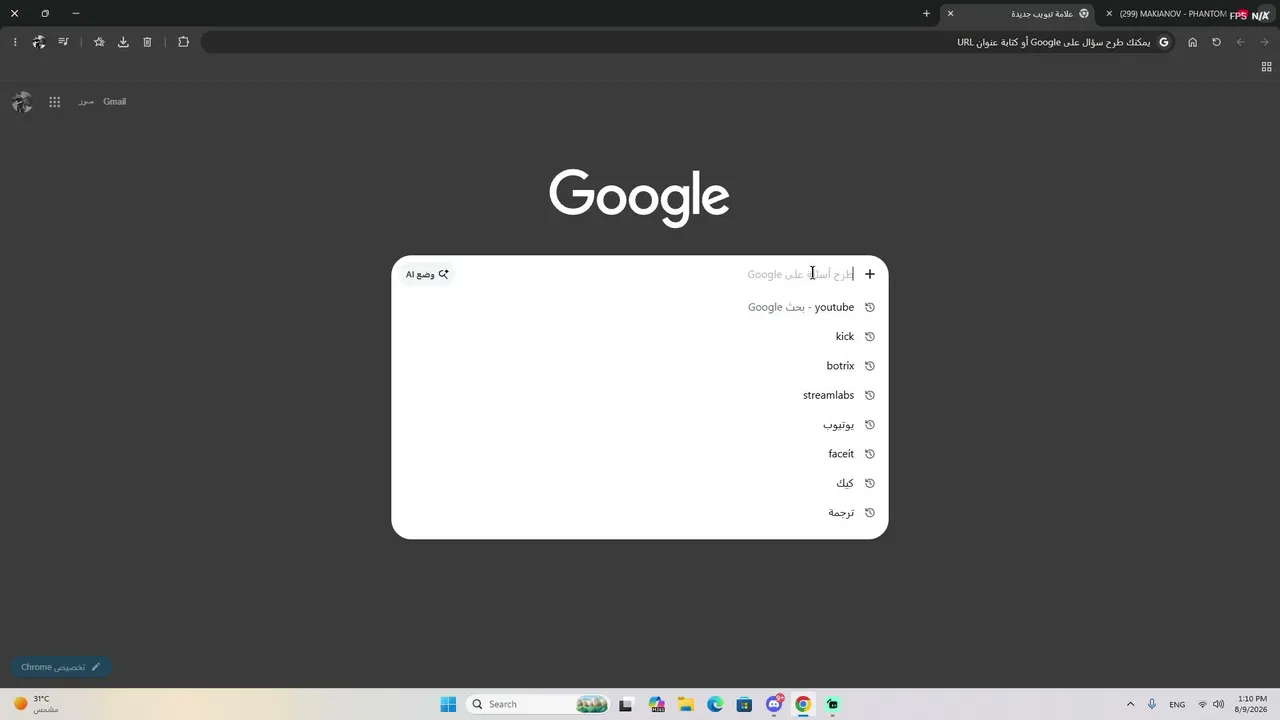Select the 'botrix' search suggestion
Screen dimensions: 1280x720
click(640, 366)
